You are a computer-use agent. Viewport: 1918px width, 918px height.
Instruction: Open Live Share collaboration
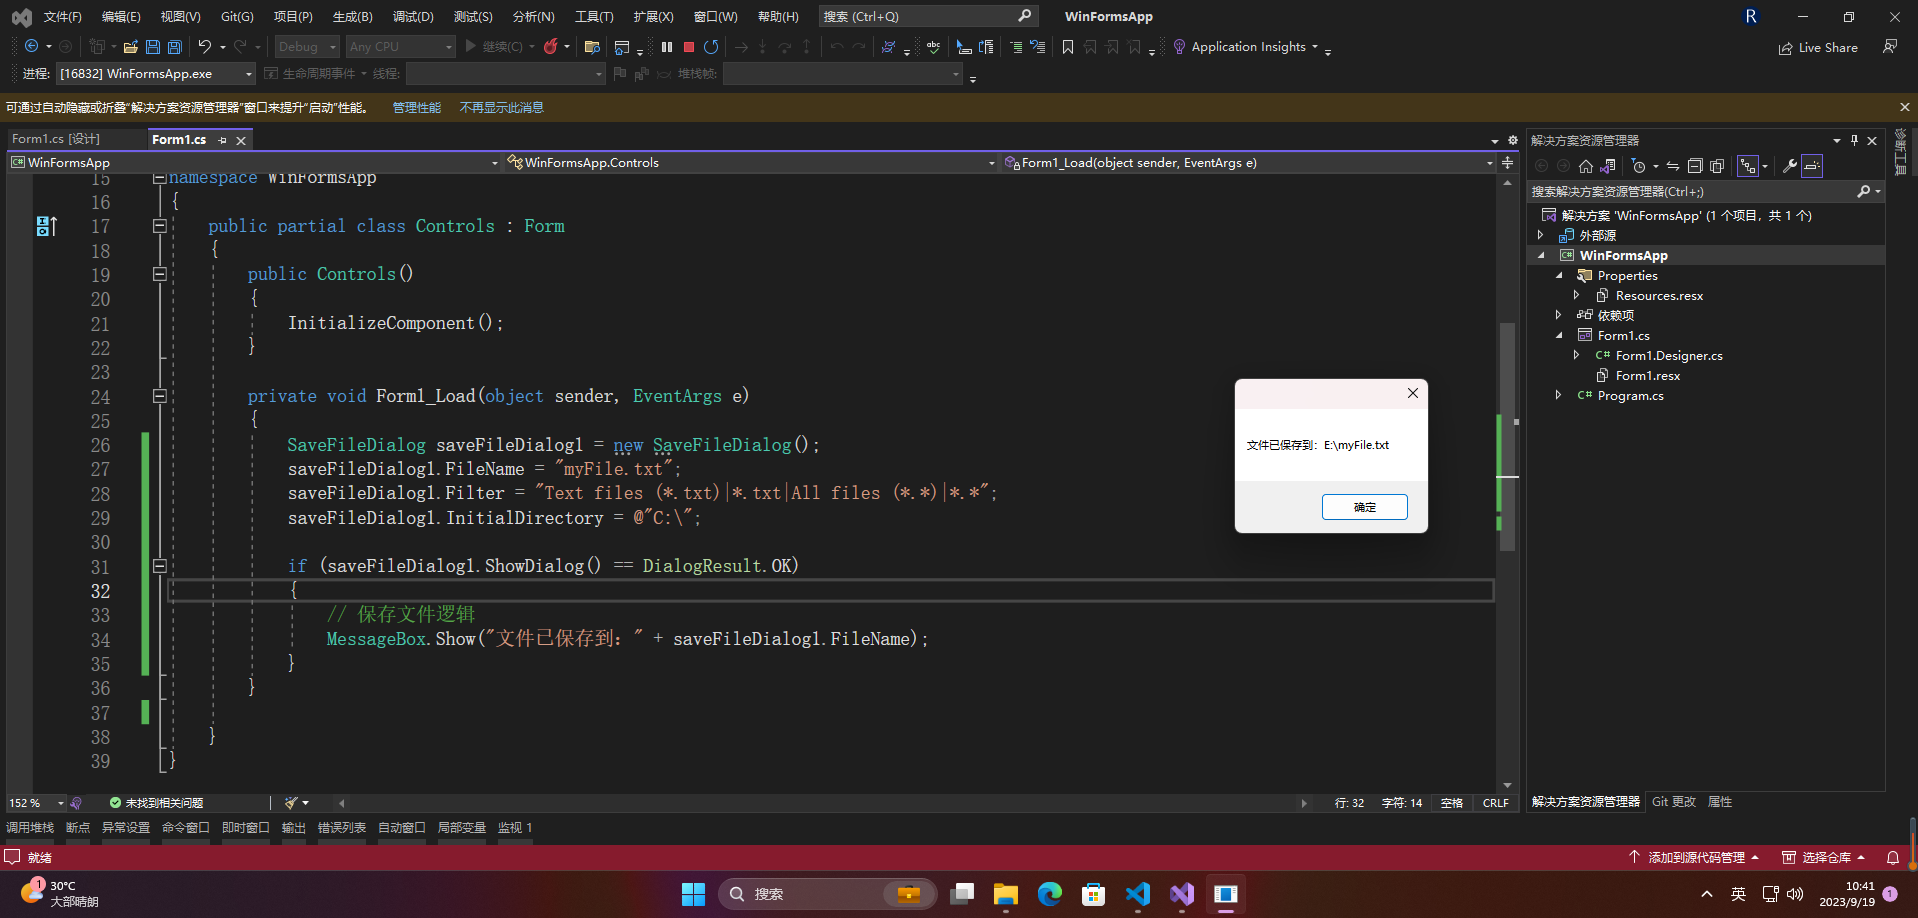tap(1818, 48)
